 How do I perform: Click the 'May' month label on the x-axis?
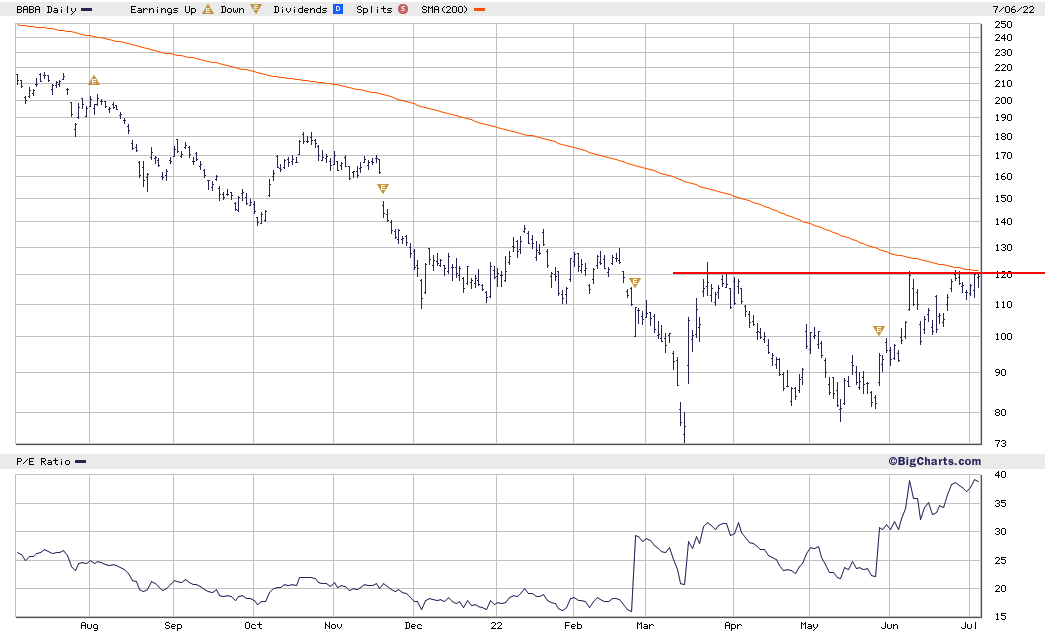click(809, 626)
